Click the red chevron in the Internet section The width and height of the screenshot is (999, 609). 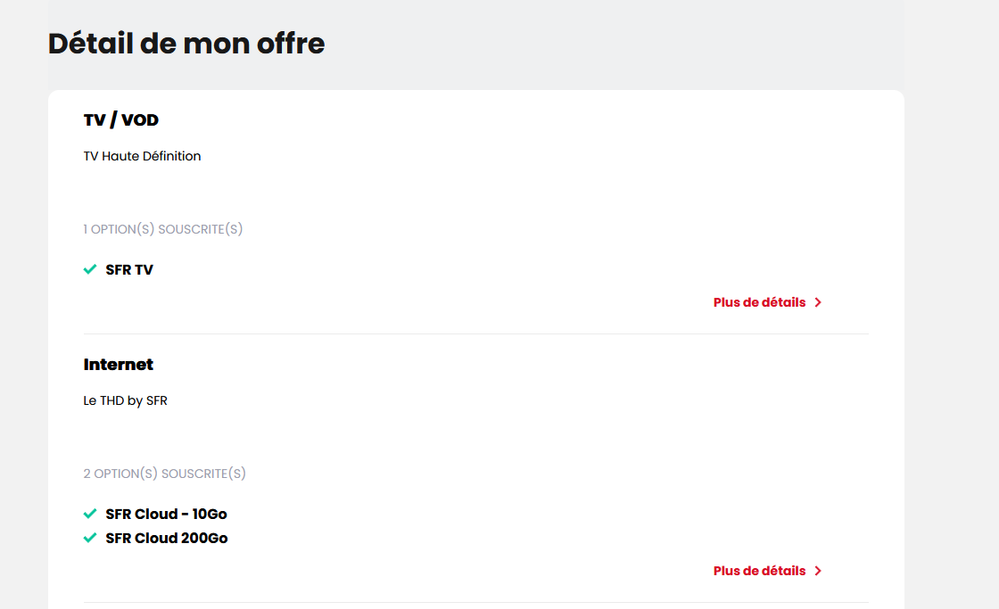[x=817, y=570]
